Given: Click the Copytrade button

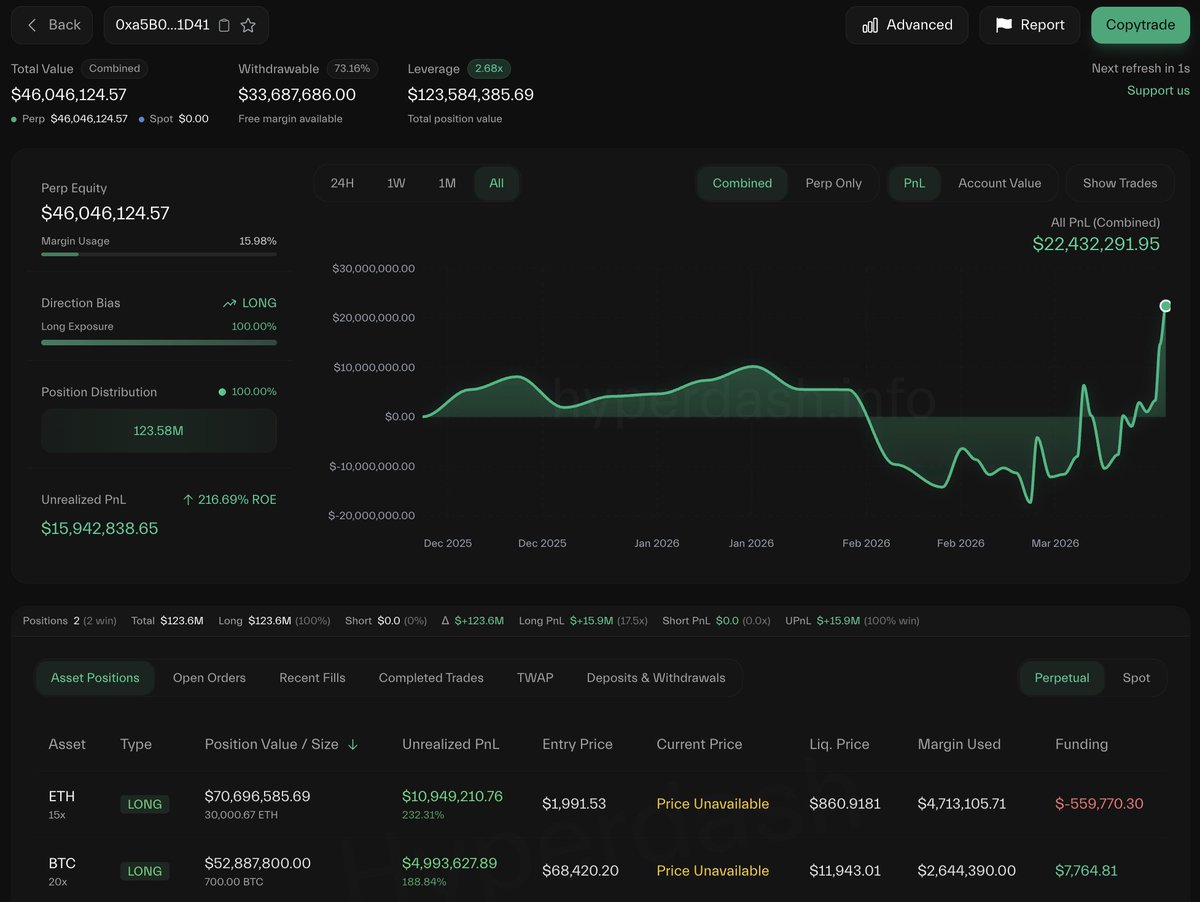Looking at the screenshot, I should coord(1140,24).
